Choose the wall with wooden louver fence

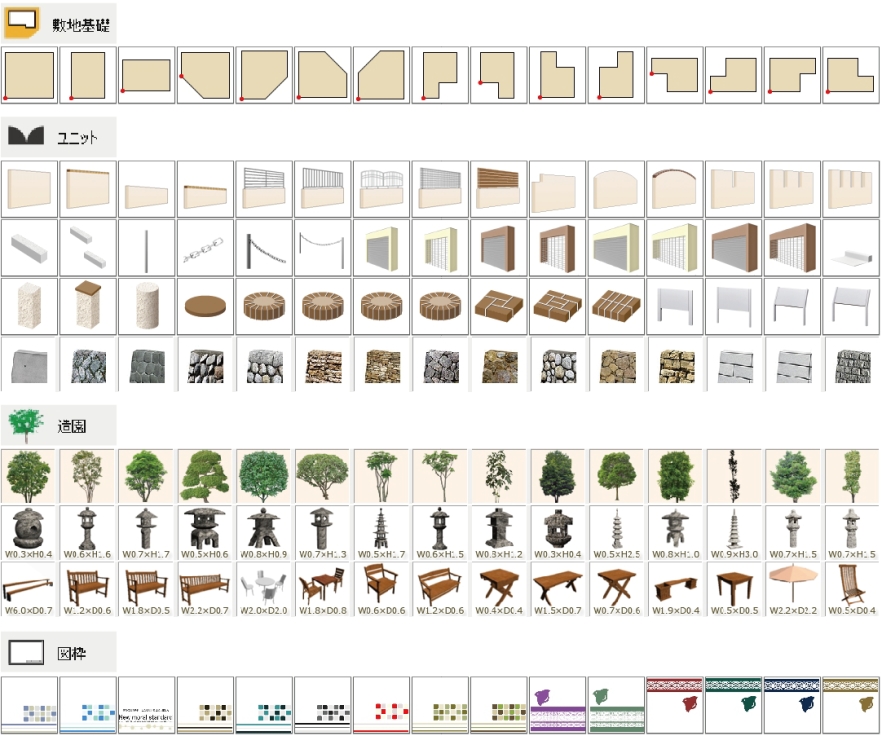pyautogui.click(x=499, y=189)
